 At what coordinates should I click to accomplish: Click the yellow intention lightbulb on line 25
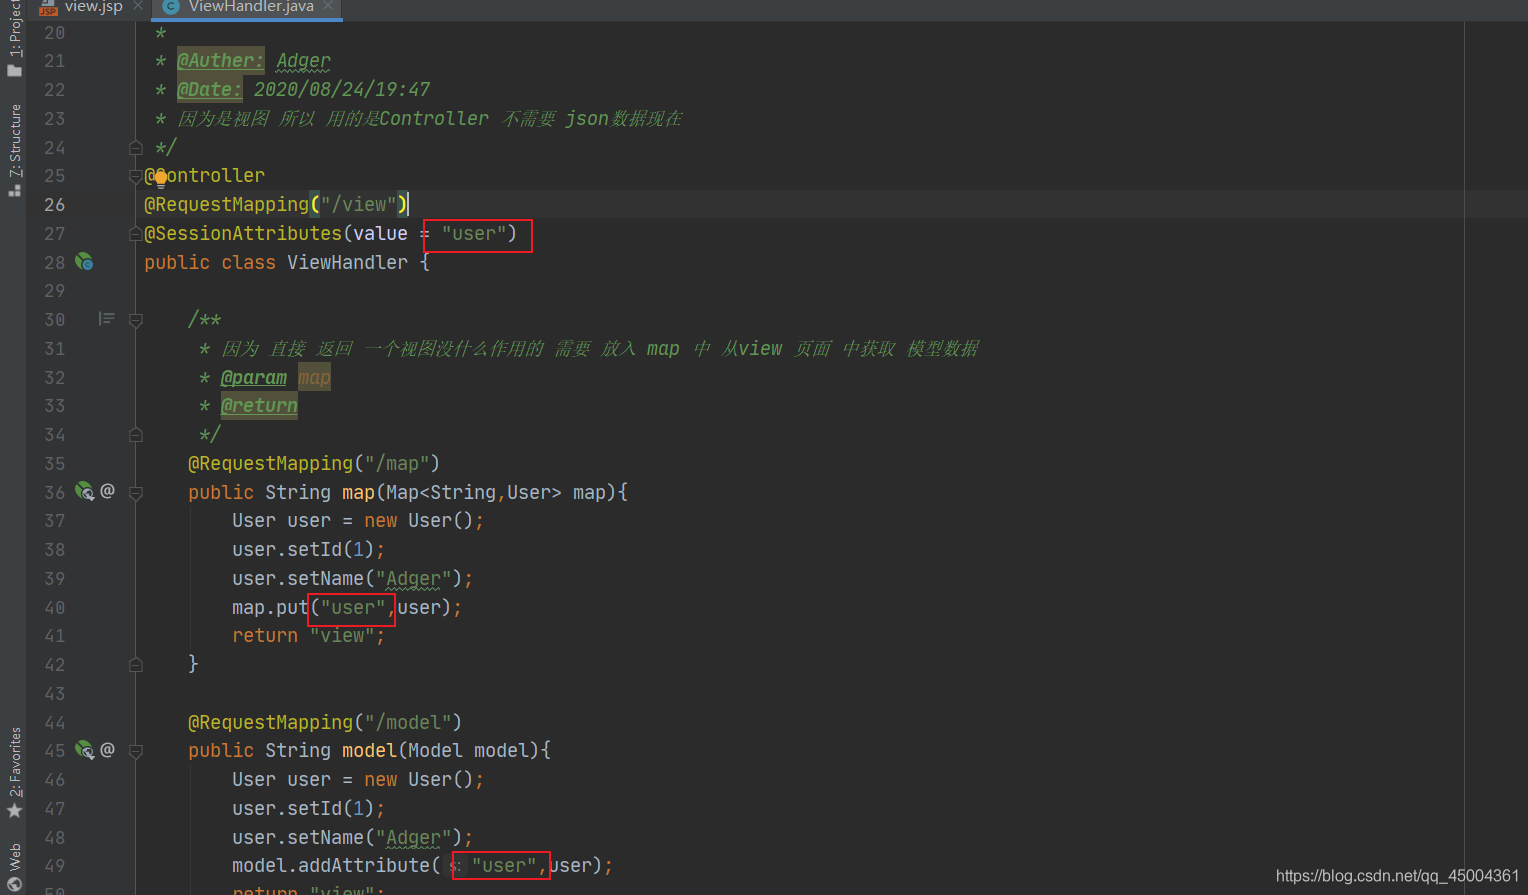click(161, 178)
